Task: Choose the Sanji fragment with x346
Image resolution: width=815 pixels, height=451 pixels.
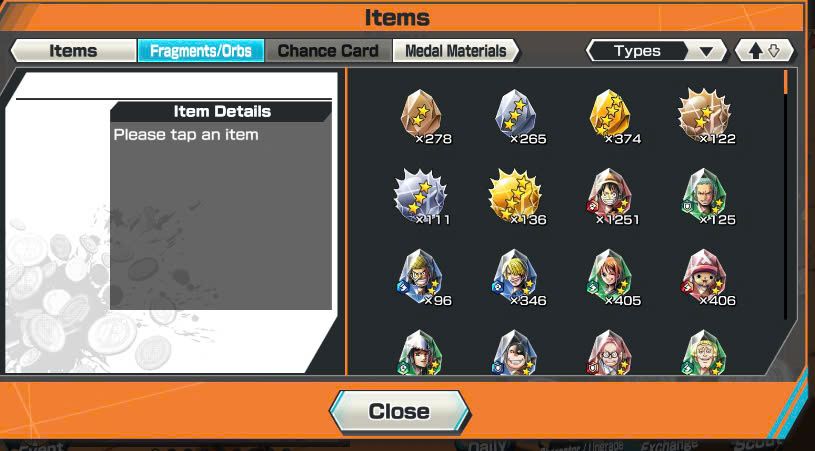Action: pyautogui.click(x=516, y=278)
